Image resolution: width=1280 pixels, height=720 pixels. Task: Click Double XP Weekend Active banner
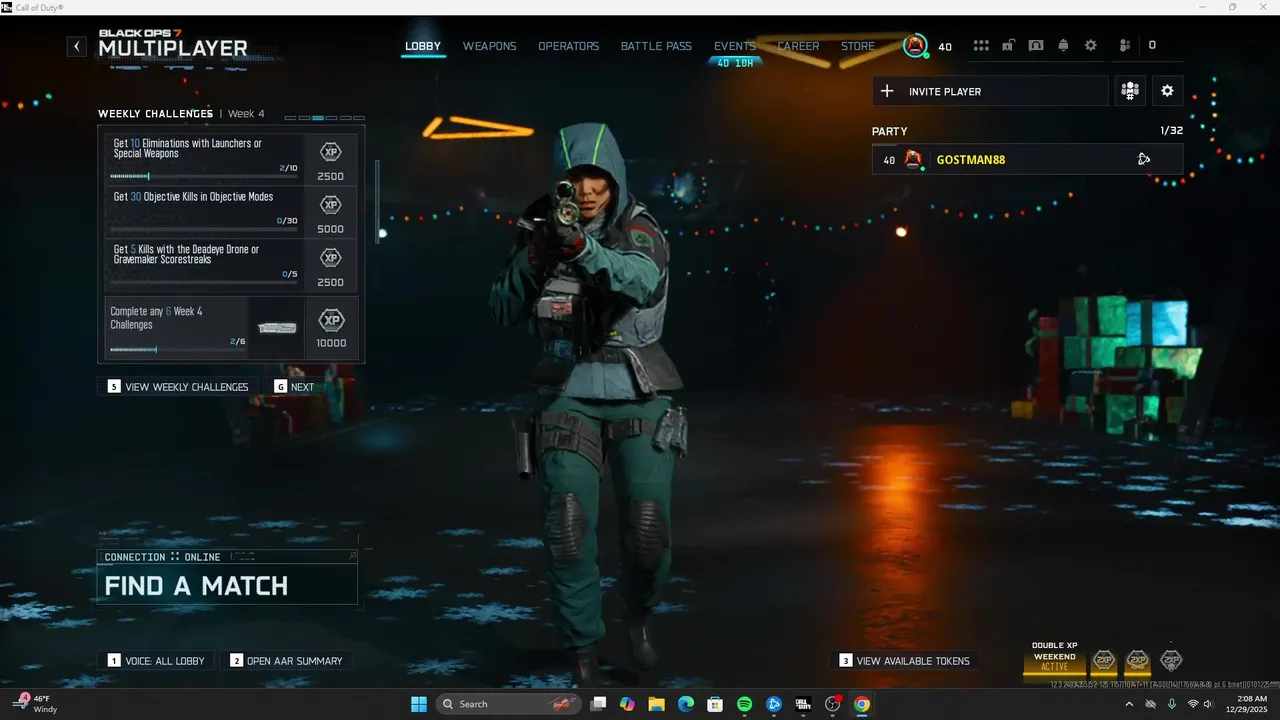[1054, 657]
